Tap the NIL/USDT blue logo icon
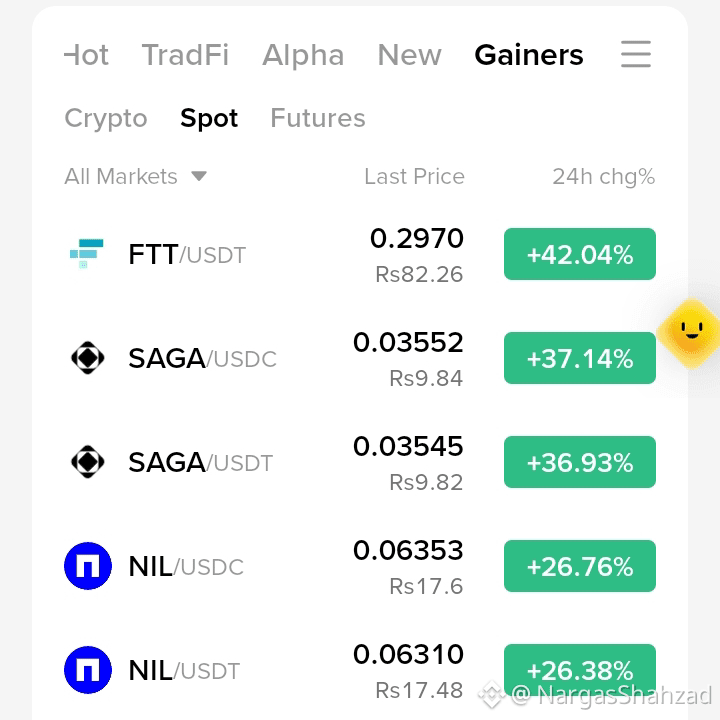This screenshot has width=720, height=720. coord(88,669)
